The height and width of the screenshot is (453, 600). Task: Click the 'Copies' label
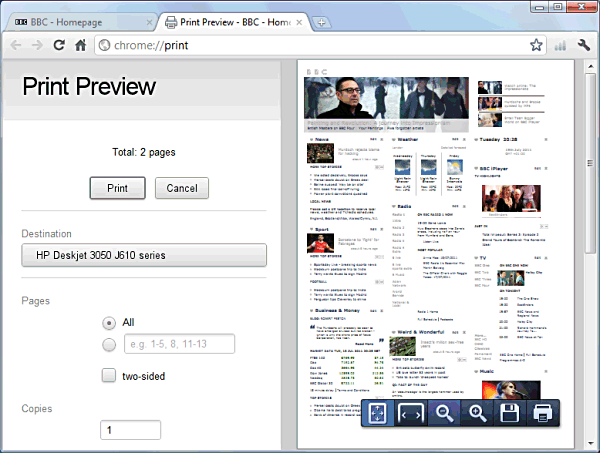37,409
